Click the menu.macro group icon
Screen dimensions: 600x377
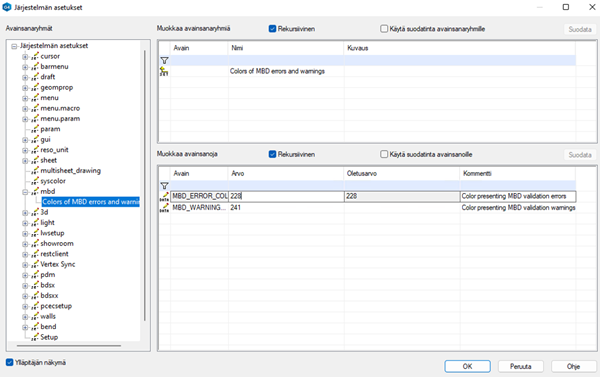click(35, 108)
